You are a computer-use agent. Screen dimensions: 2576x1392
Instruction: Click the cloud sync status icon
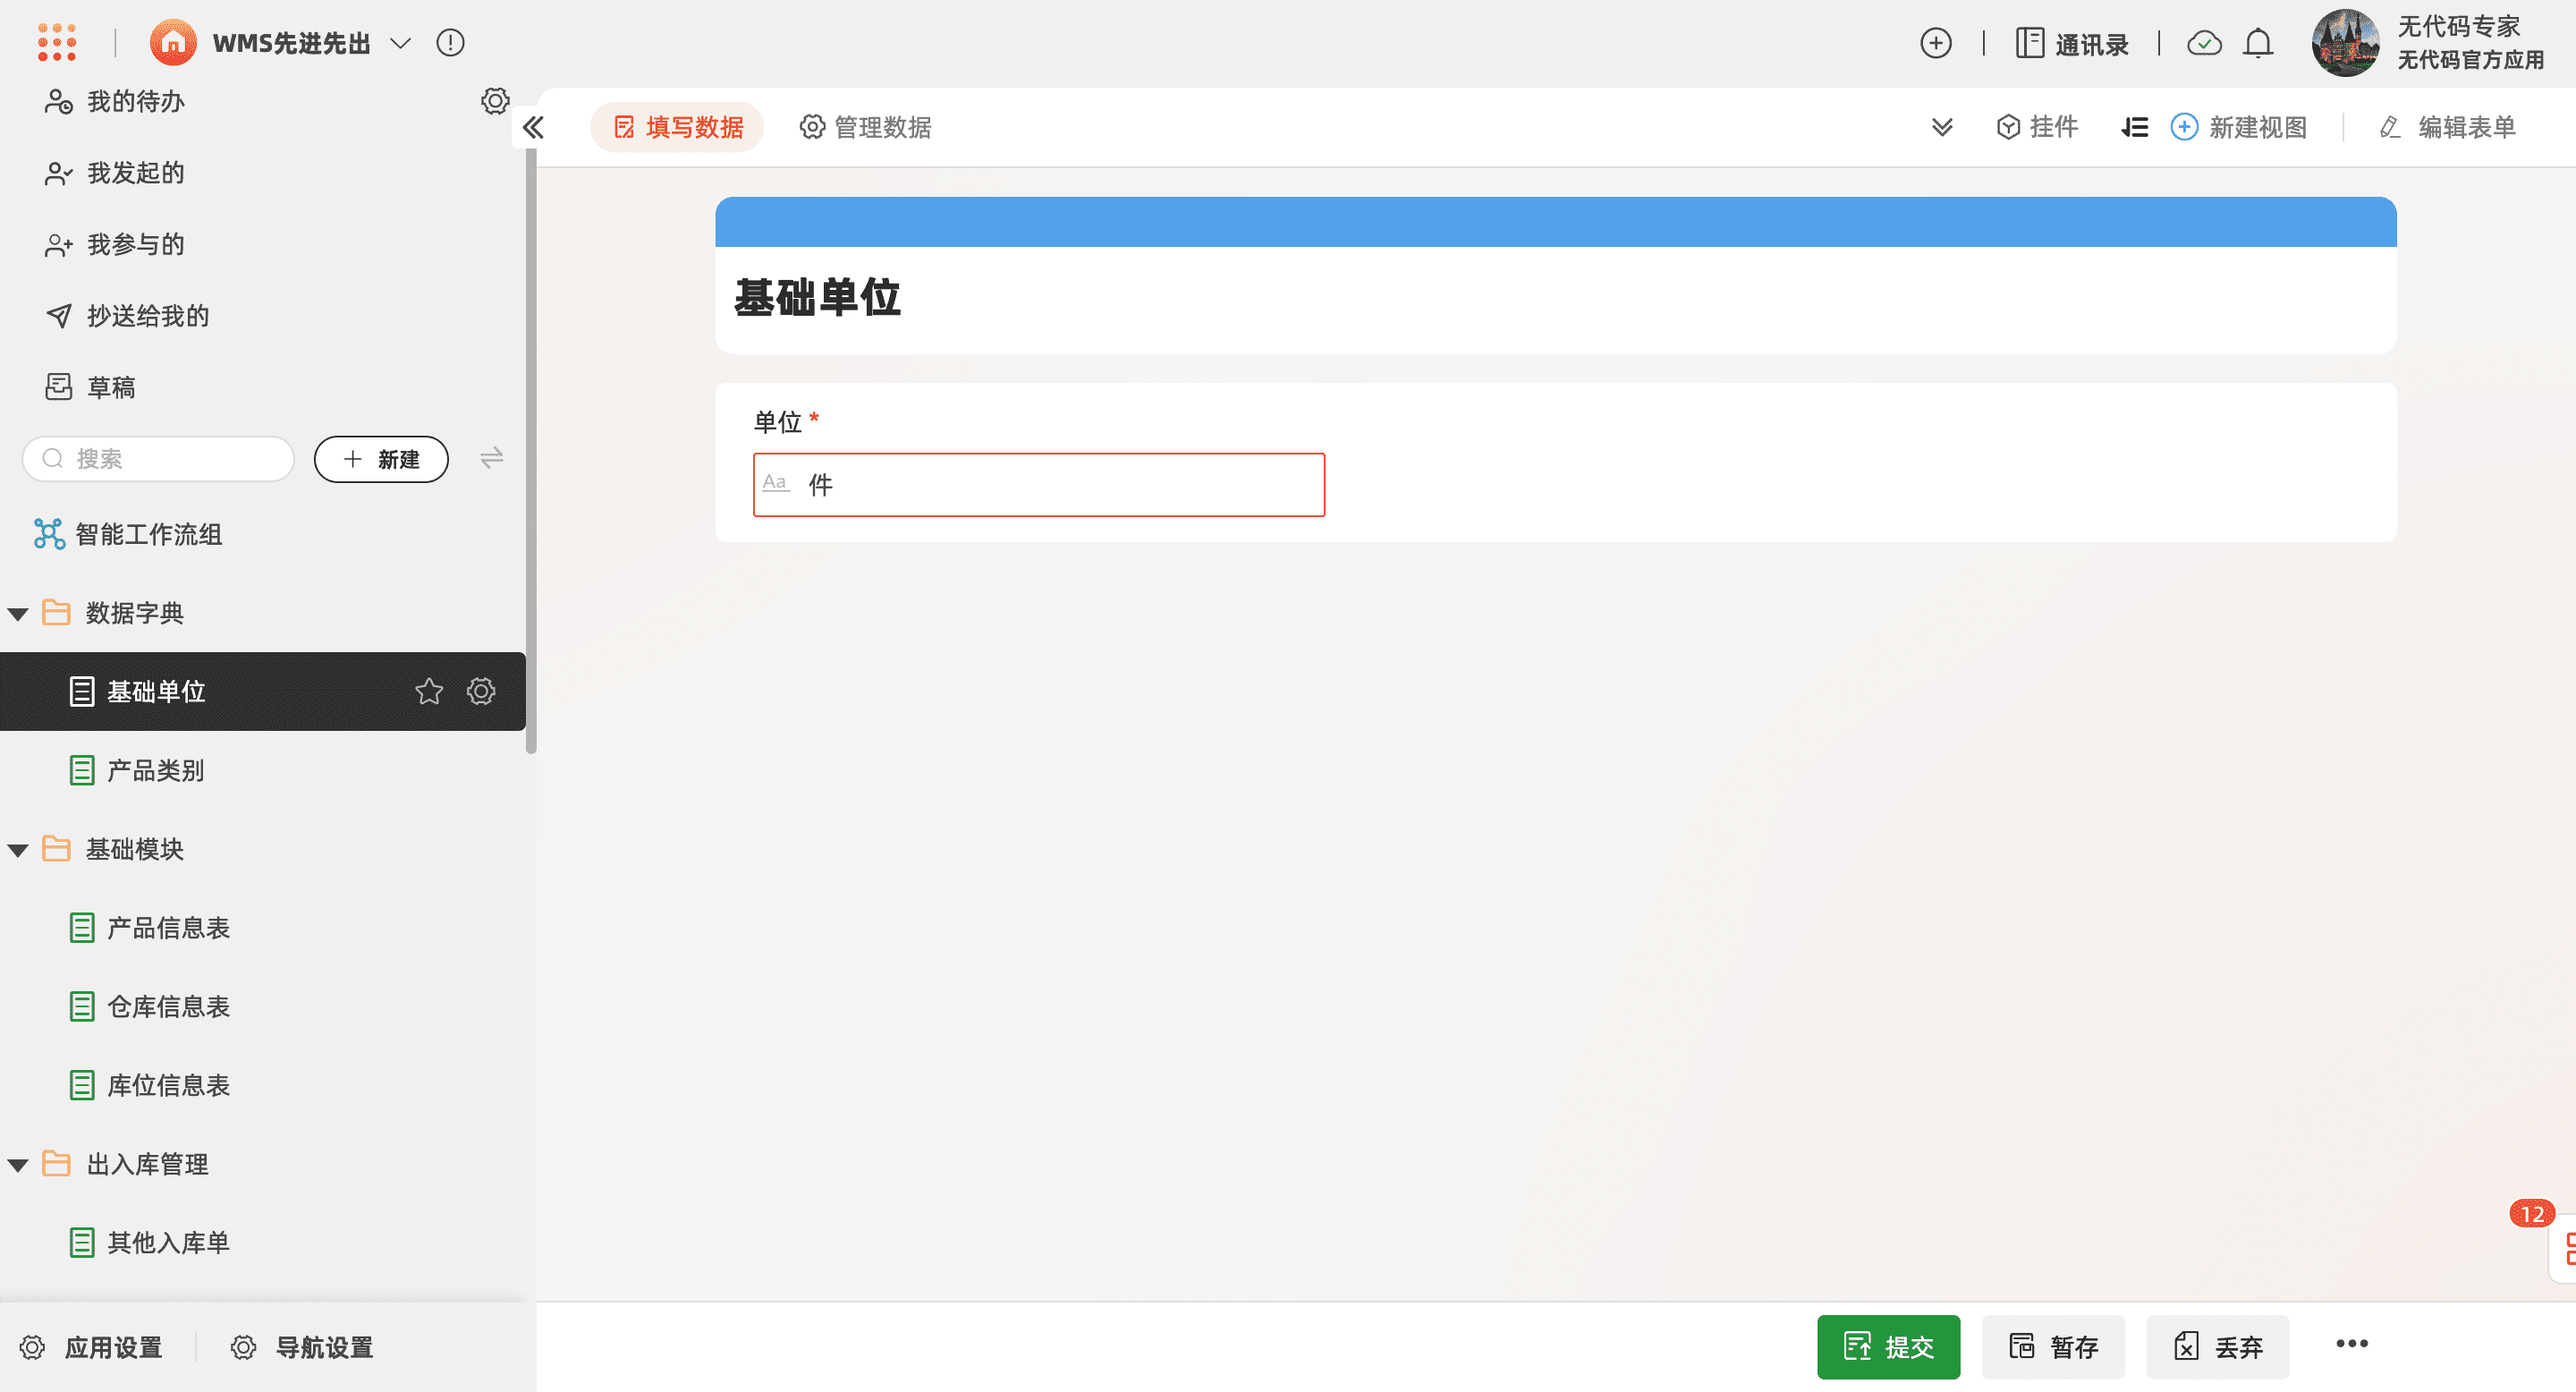tap(2204, 43)
